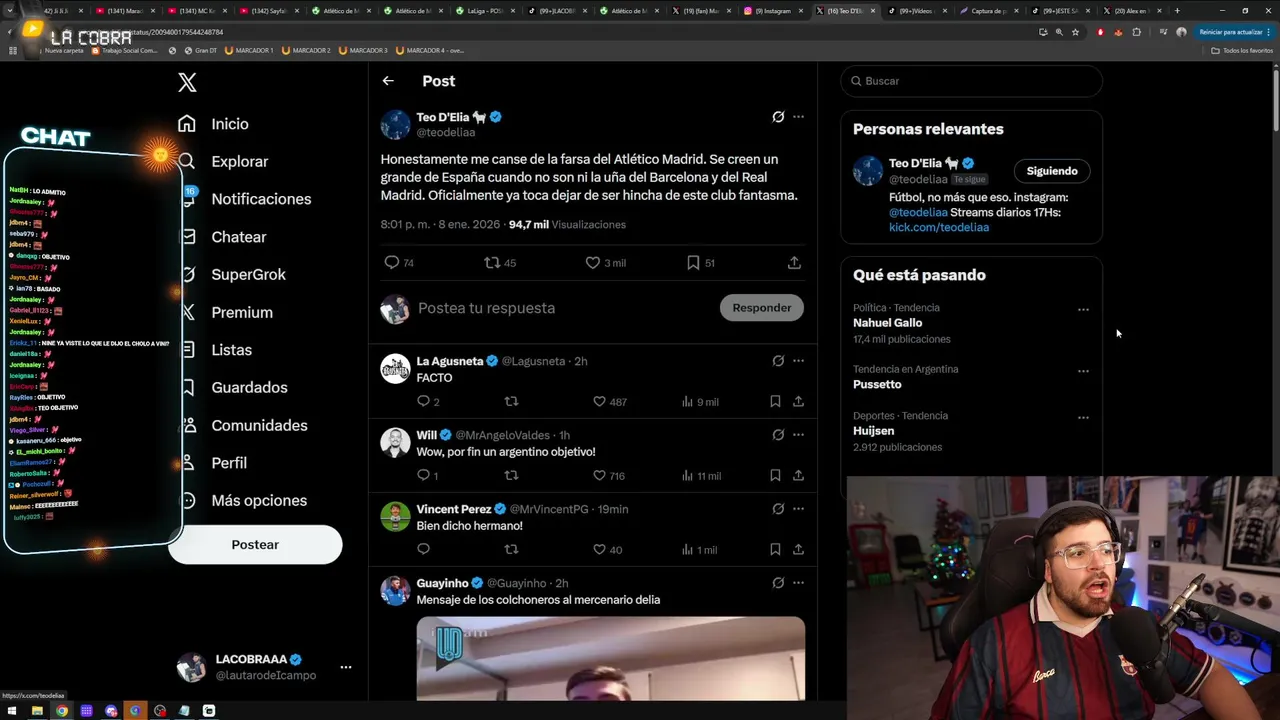The height and width of the screenshot is (720, 1280).
Task: Open Teo D'Elia avatar in main post
Action: click(x=395, y=125)
